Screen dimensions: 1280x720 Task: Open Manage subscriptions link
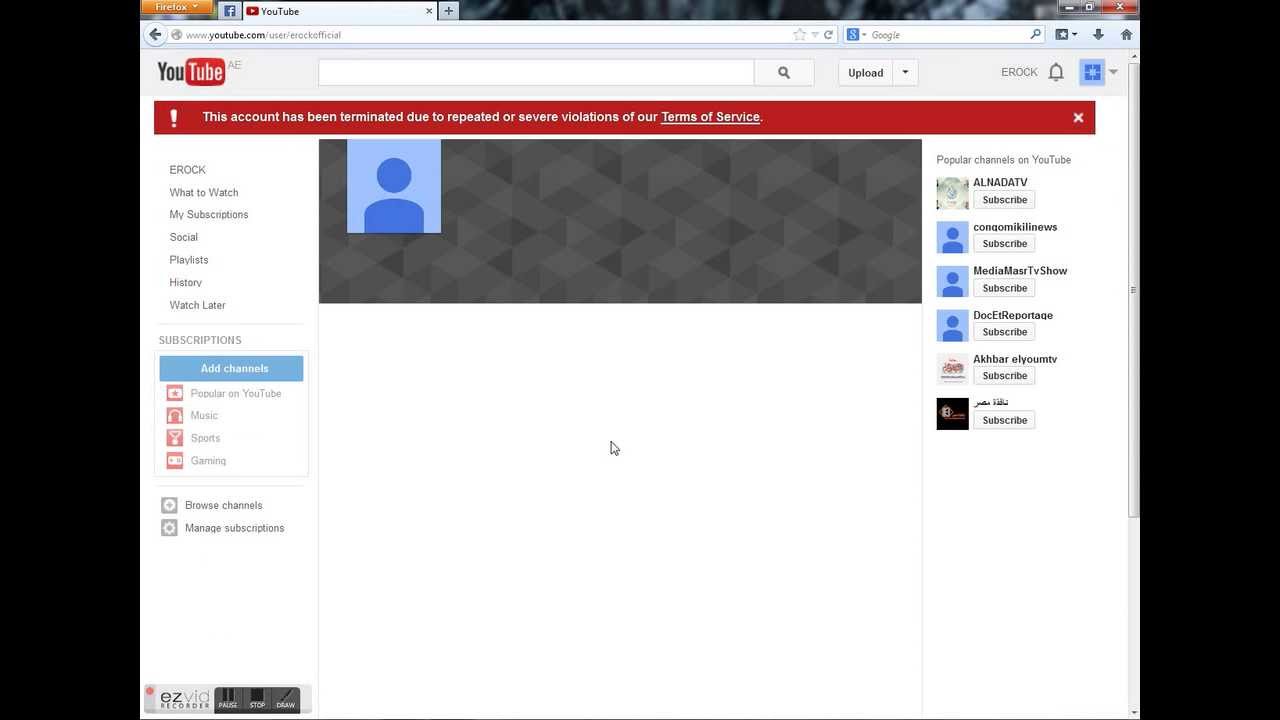coord(235,528)
